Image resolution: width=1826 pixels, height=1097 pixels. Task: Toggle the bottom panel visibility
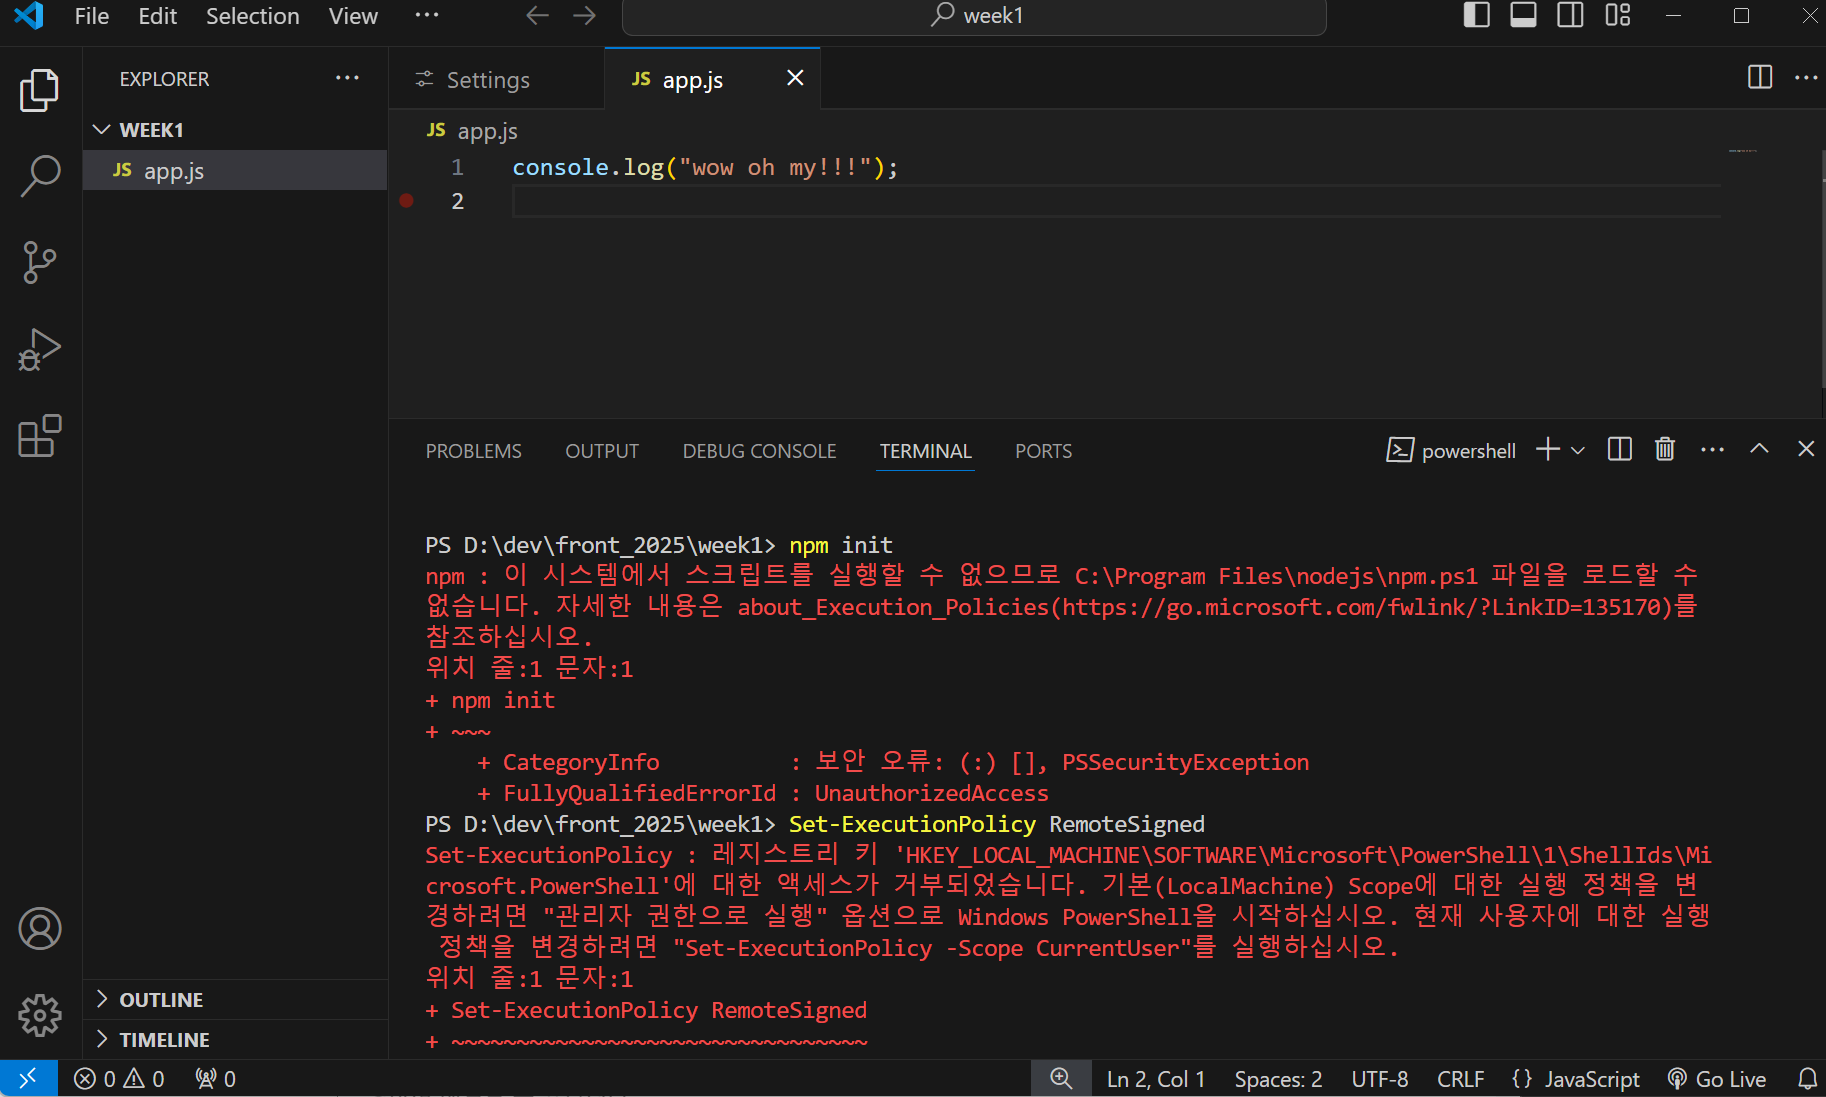pyautogui.click(x=1523, y=15)
